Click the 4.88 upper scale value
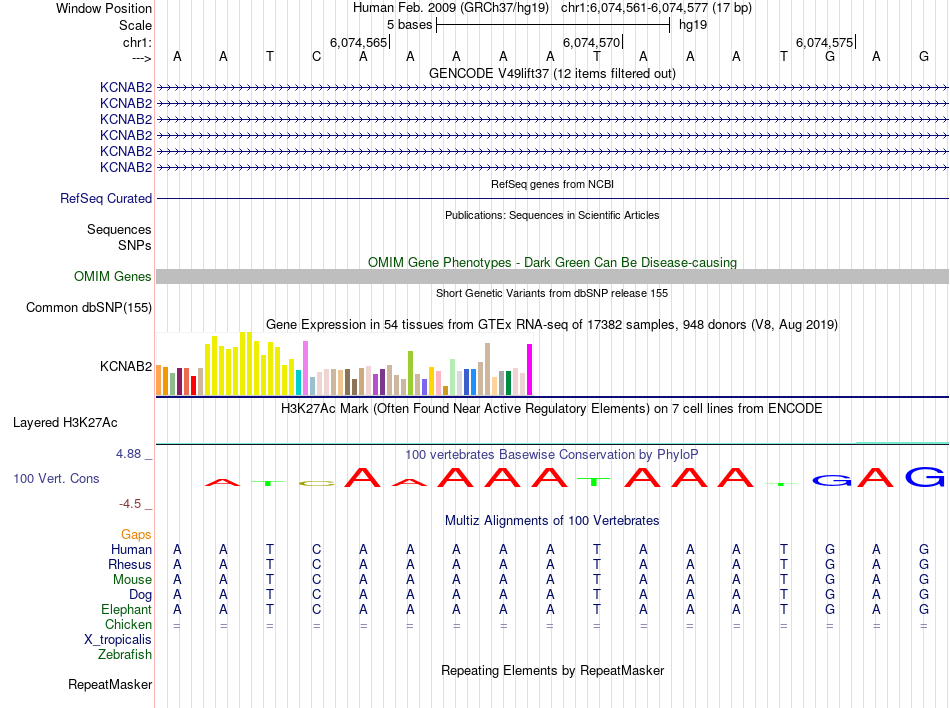This screenshot has height=708, width=950. (128, 454)
